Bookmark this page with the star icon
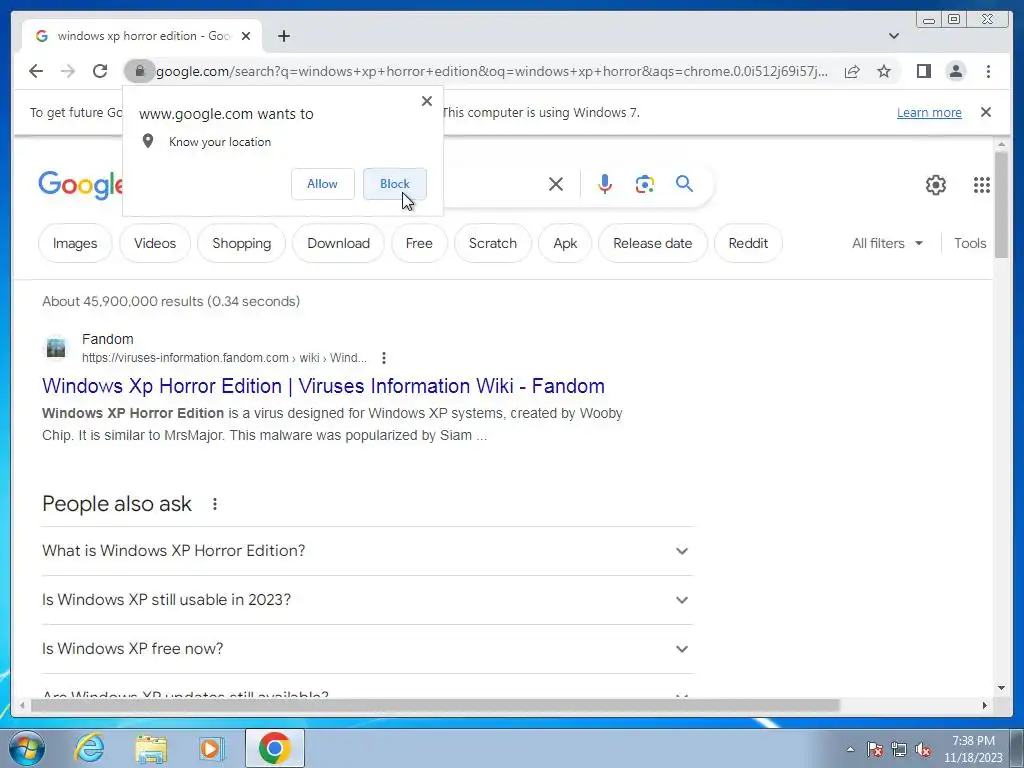The height and width of the screenshot is (768, 1024). [x=884, y=71]
